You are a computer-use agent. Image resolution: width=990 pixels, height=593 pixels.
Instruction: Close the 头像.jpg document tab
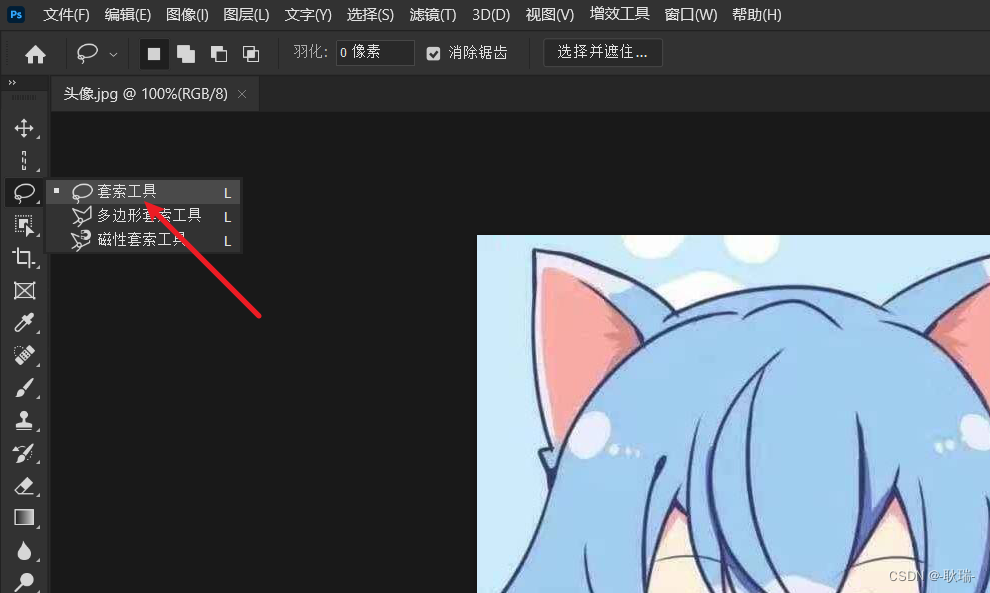242,94
